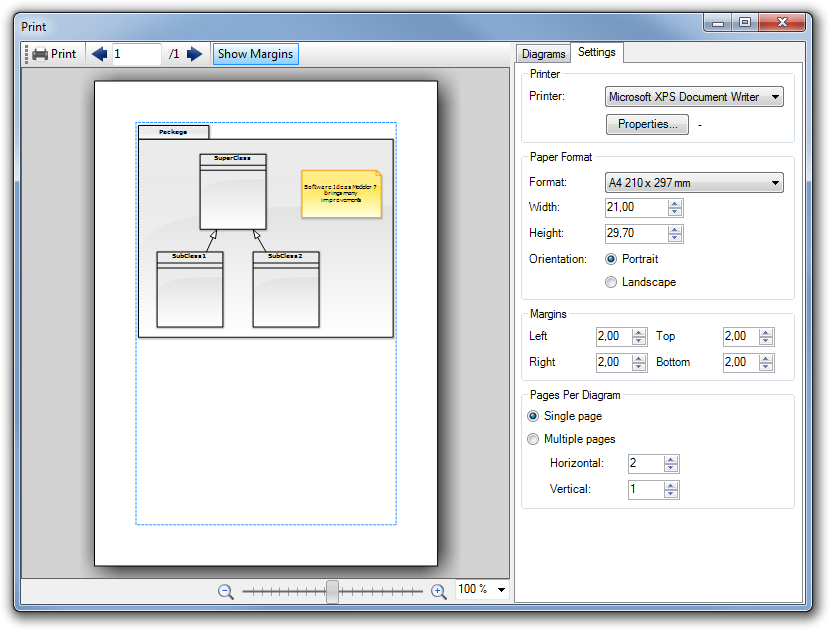Click the Bottom margin field
The height and width of the screenshot is (631, 831).
click(741, 362)
